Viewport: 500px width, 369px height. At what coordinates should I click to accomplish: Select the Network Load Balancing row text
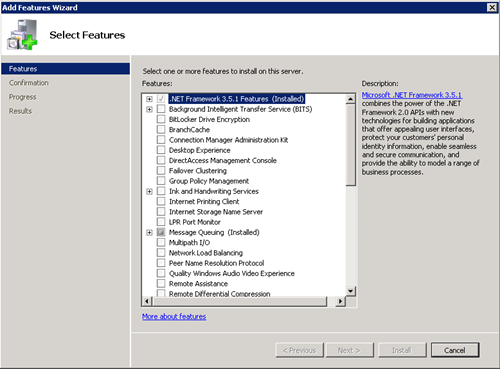pos(206,253)
